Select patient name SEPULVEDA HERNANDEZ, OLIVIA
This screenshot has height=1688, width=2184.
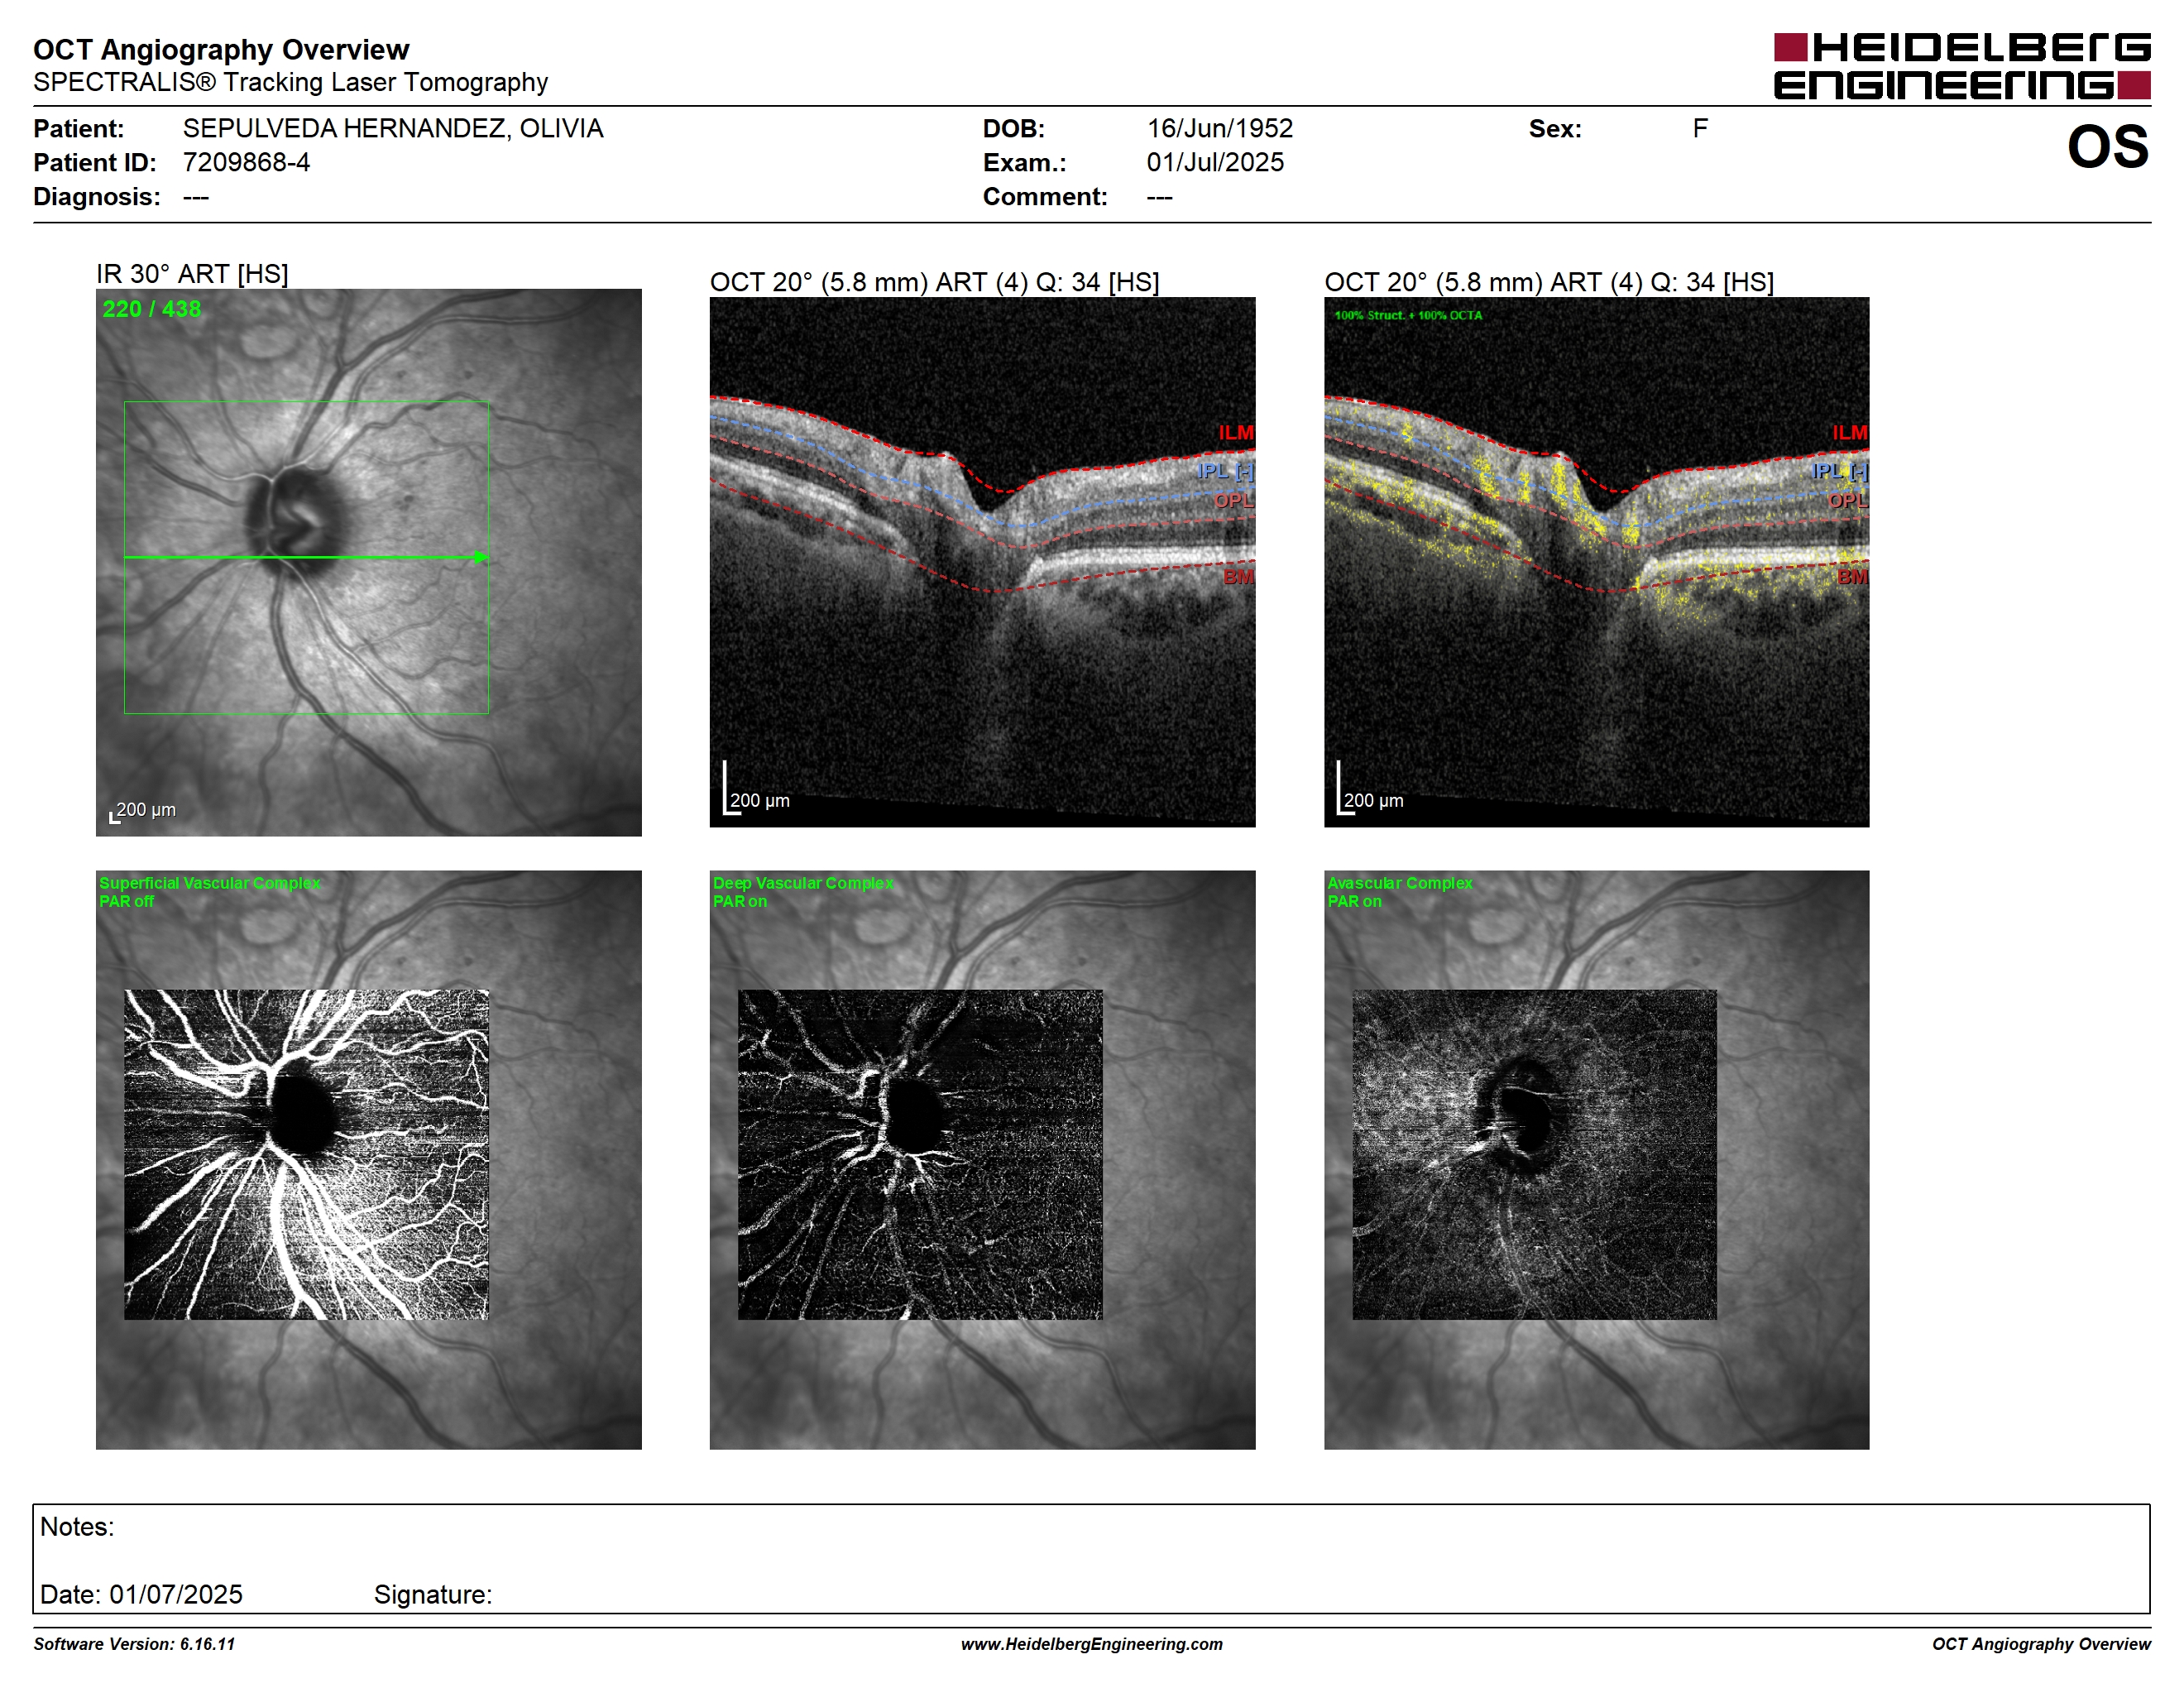coord(393,129)
